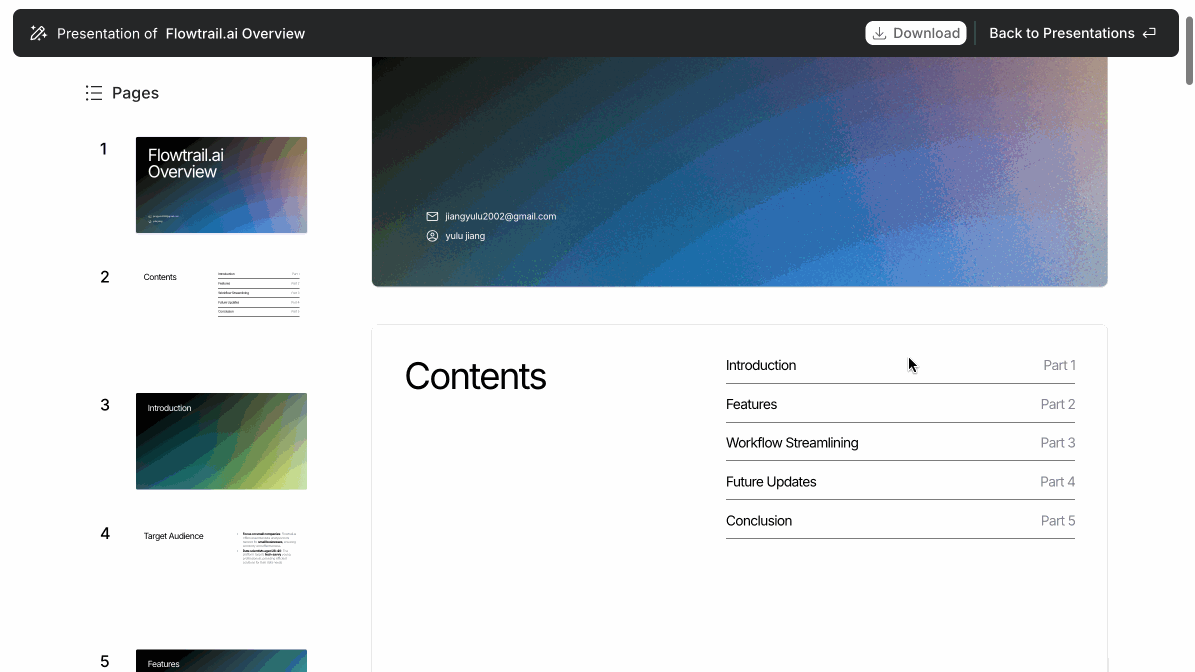
Task: Click the Conclusion Part 5 row
Action: (900, 520)
